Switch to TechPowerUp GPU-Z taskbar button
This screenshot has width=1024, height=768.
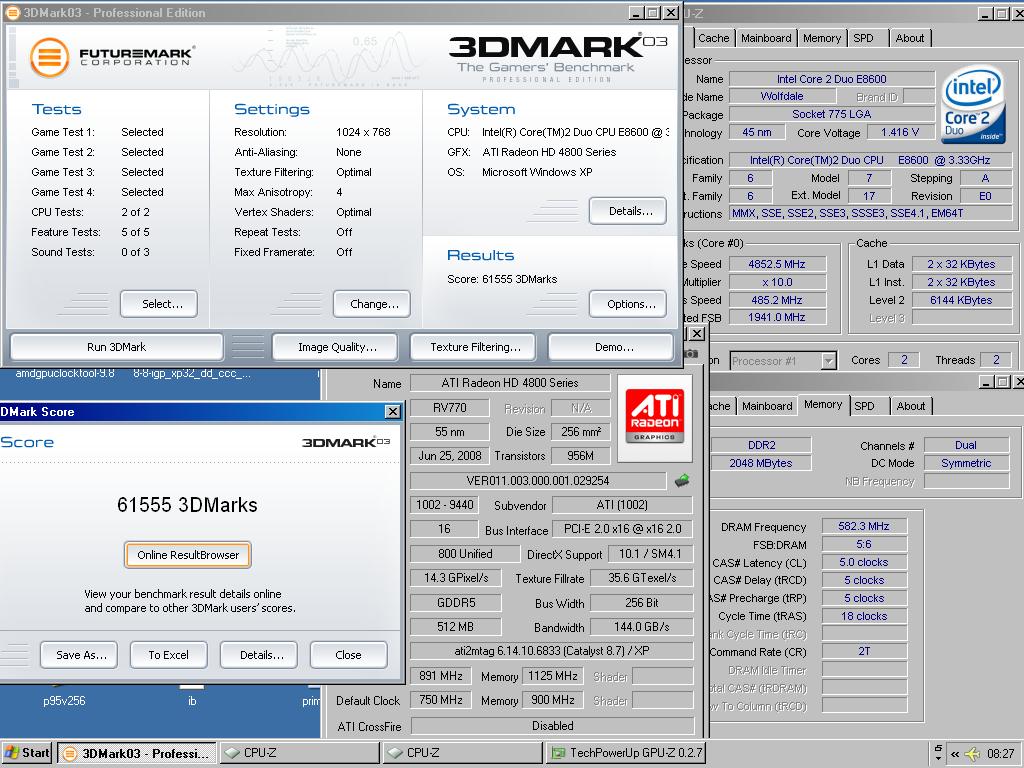tap(625, 753)
